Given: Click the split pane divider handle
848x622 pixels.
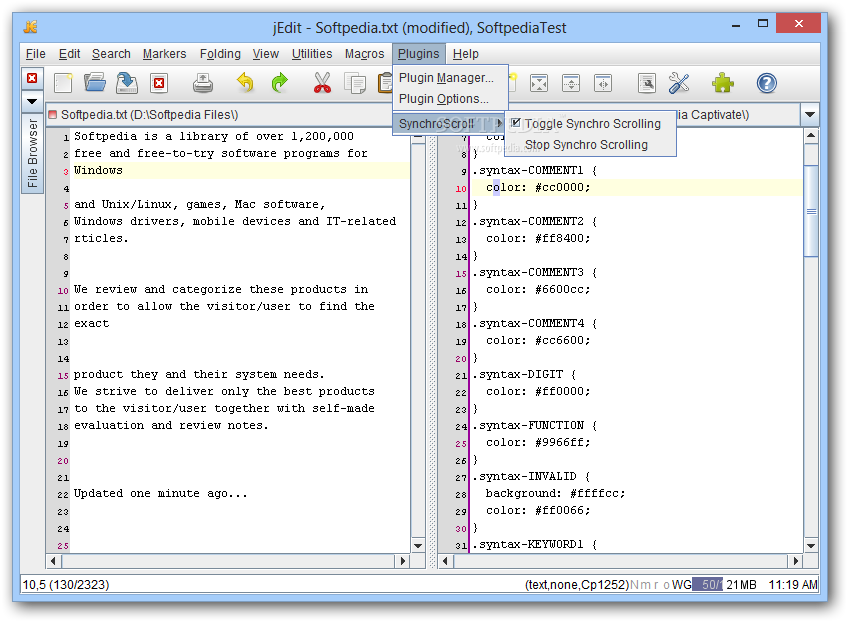Looking at the screenshot, I should tap(432, 346).
